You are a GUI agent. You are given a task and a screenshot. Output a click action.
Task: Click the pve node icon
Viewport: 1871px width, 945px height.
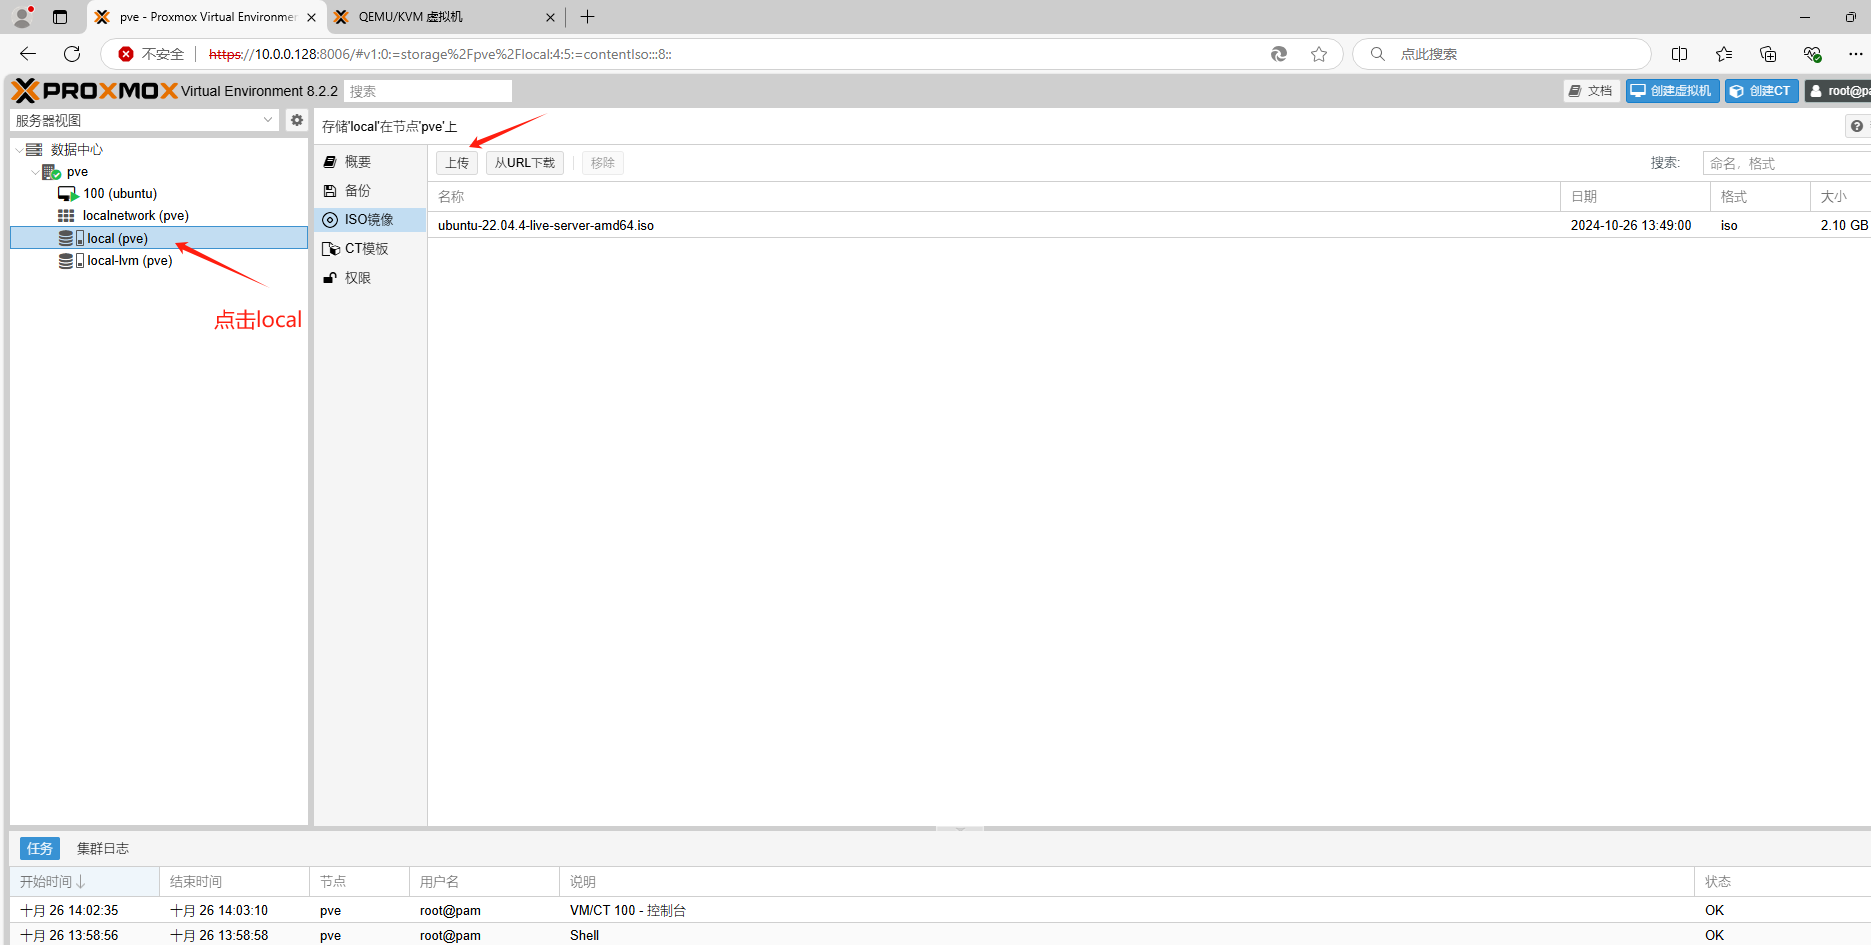click(x=51, y=172)
